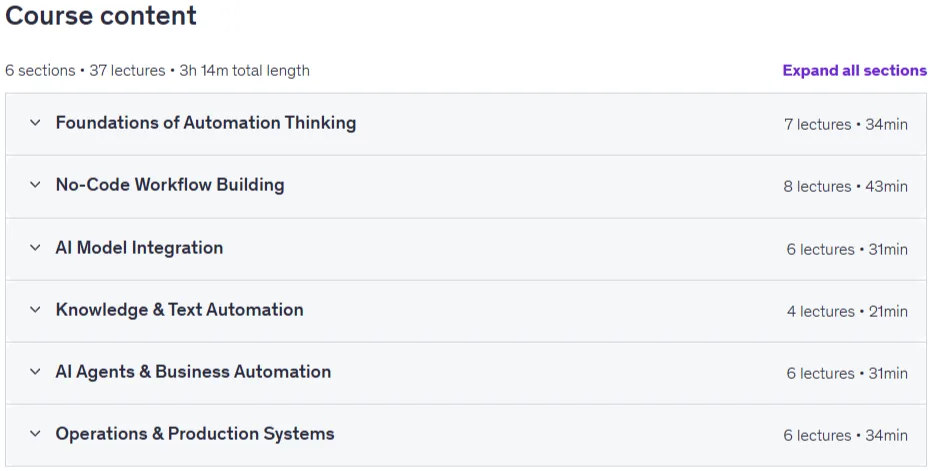The width and height of the screenshot is (930, 471).
Task: Select the Foundations of Automation Thinking title
Action: [x=206, y=123]
